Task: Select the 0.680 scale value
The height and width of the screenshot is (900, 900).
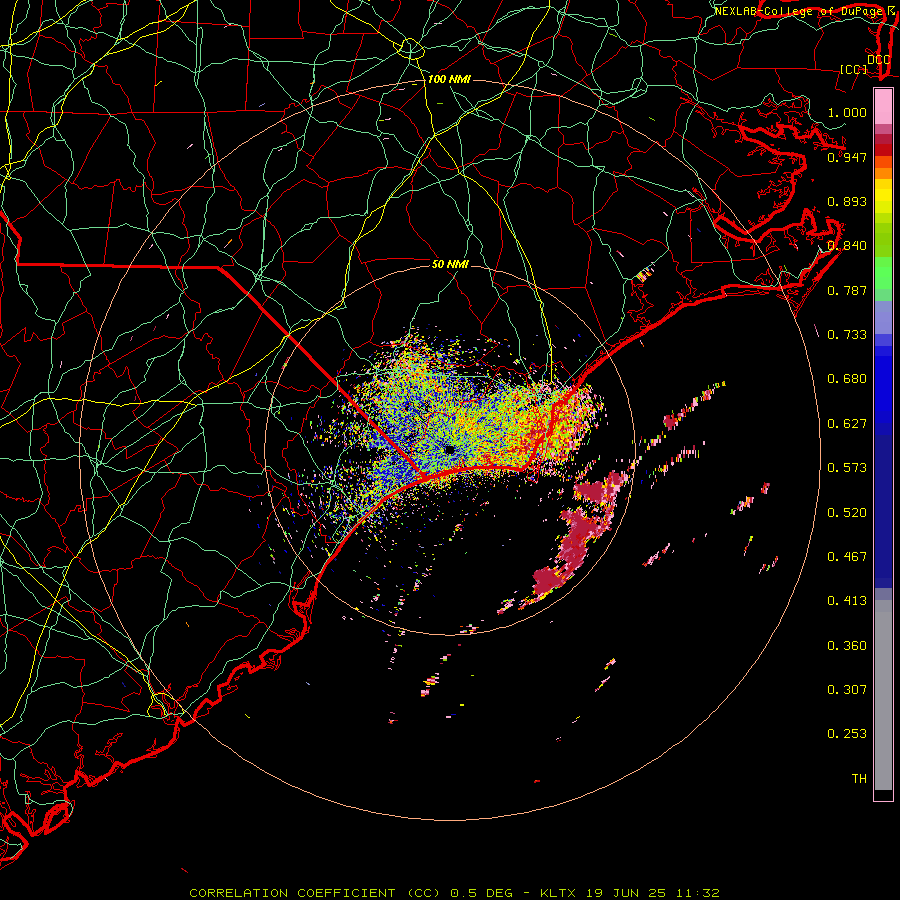Action: pyautogui.click(x=847, y=379)
